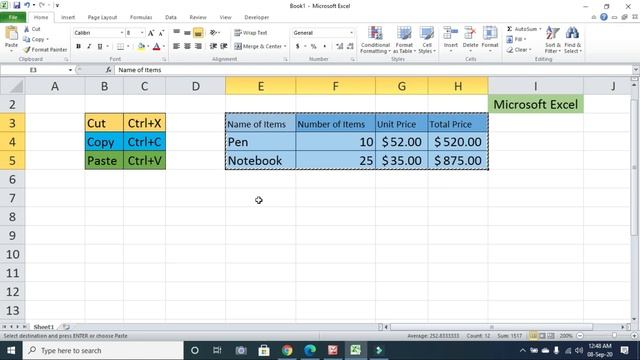Click the Paste clipboard icon

pos(11,34)
